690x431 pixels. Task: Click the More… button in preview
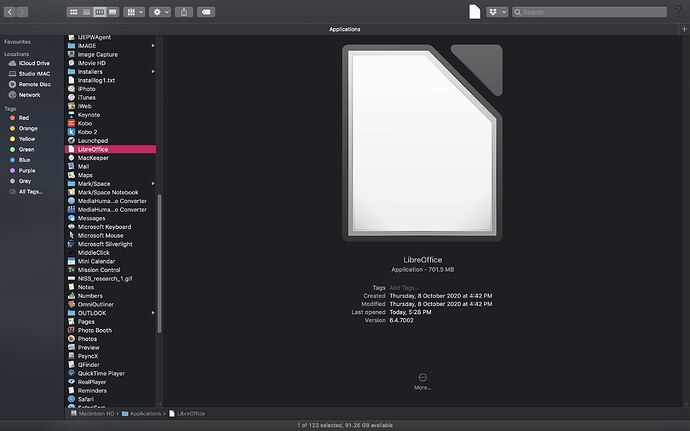tap(422, 381)
